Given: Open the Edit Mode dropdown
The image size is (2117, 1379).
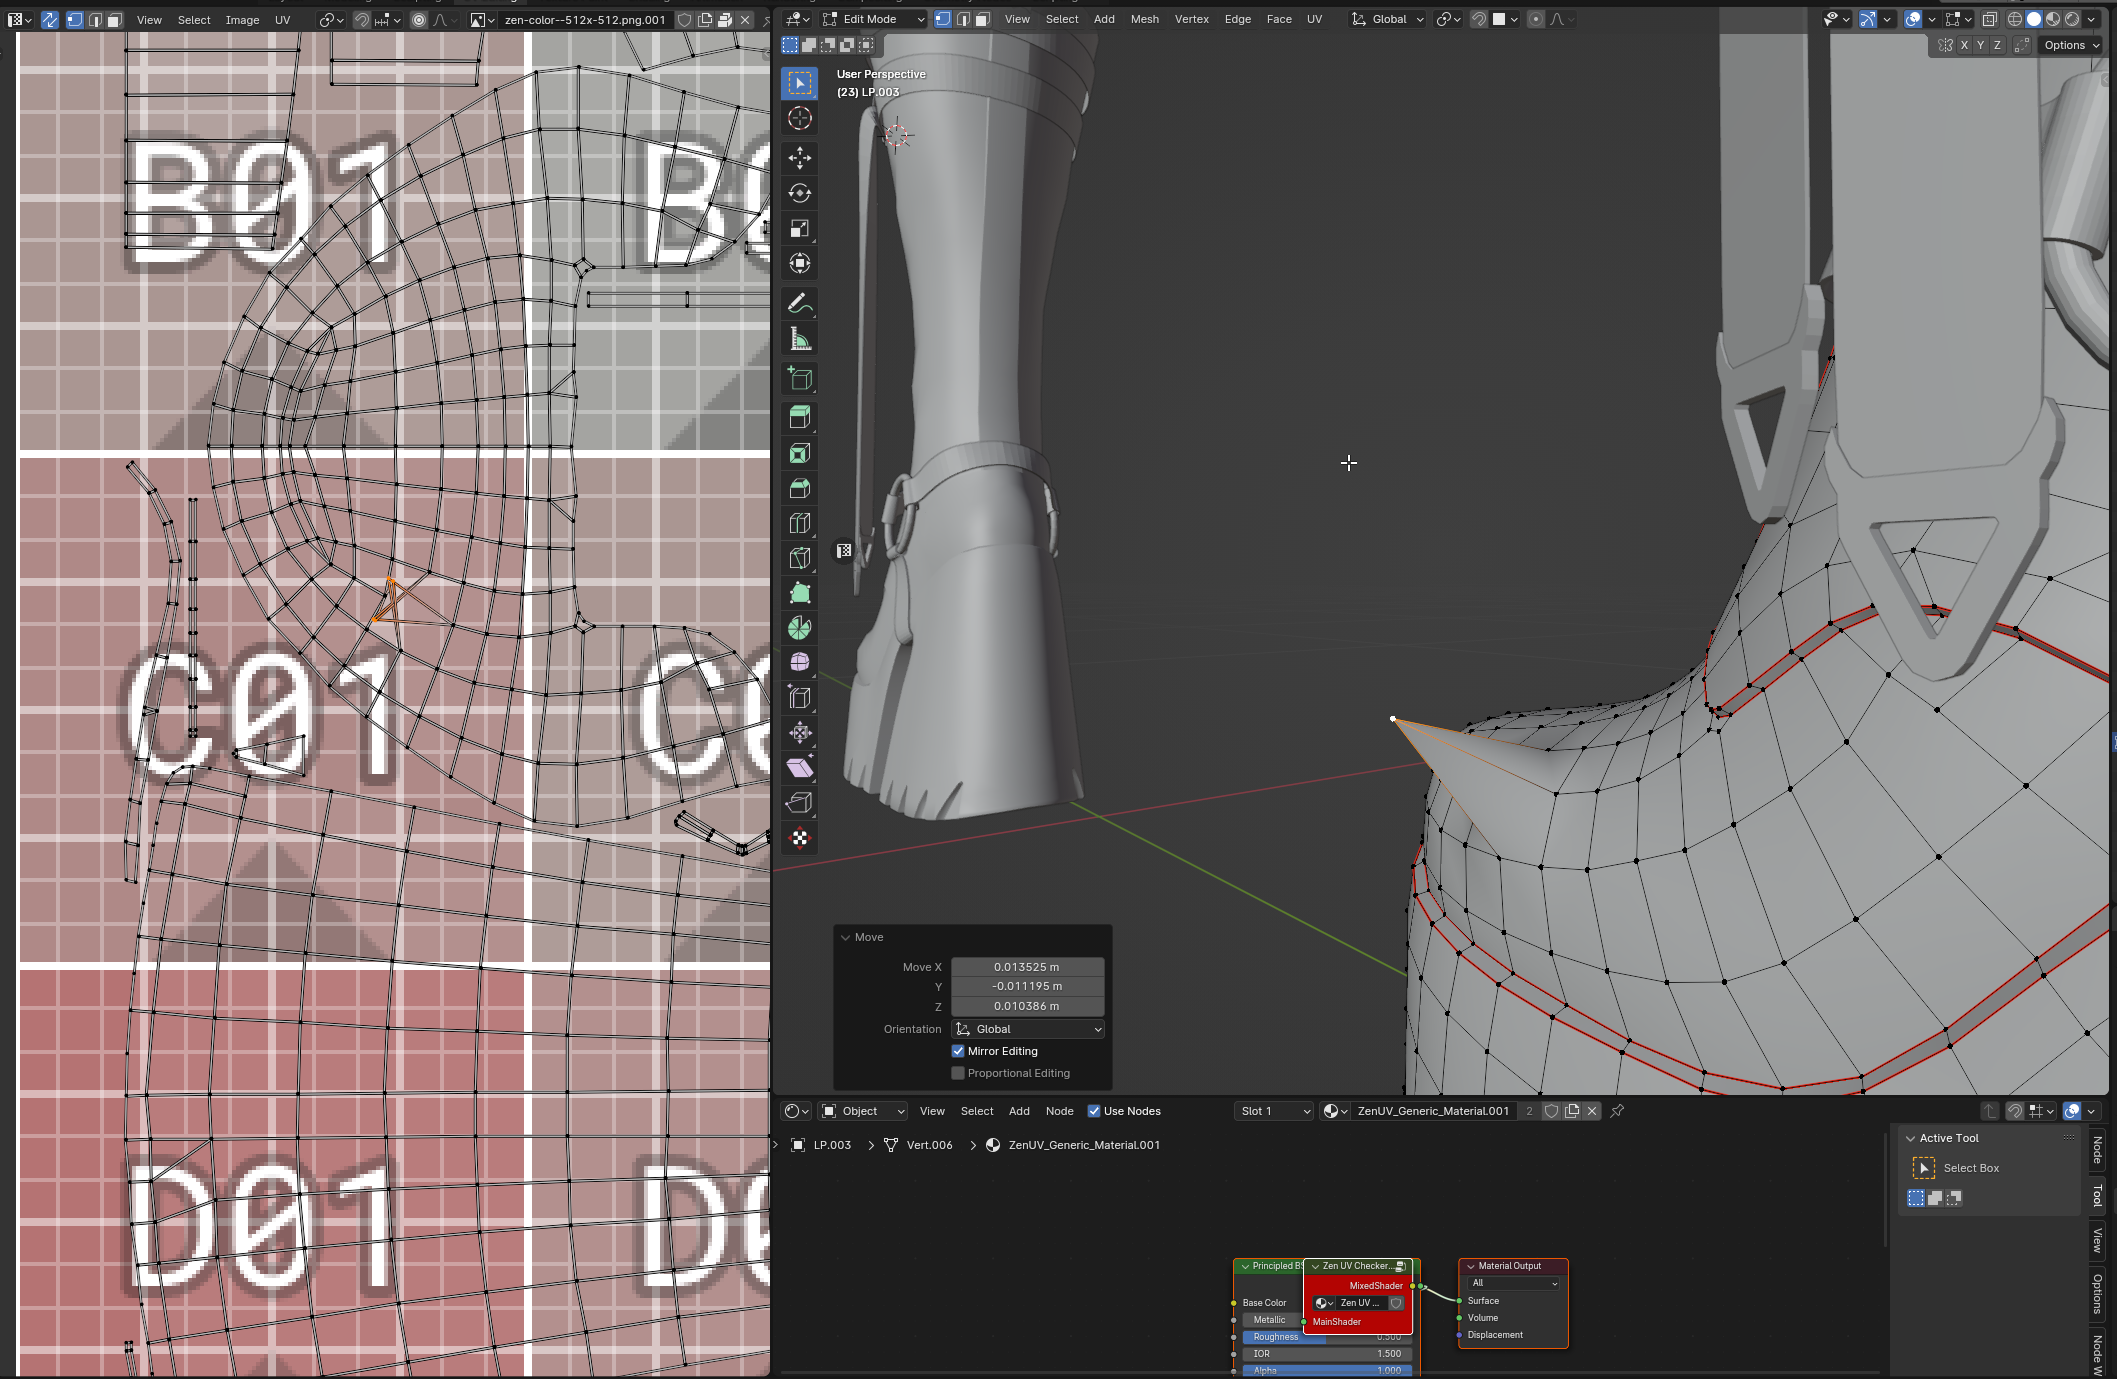Looking at the screenshot, I should coord(873,19).
